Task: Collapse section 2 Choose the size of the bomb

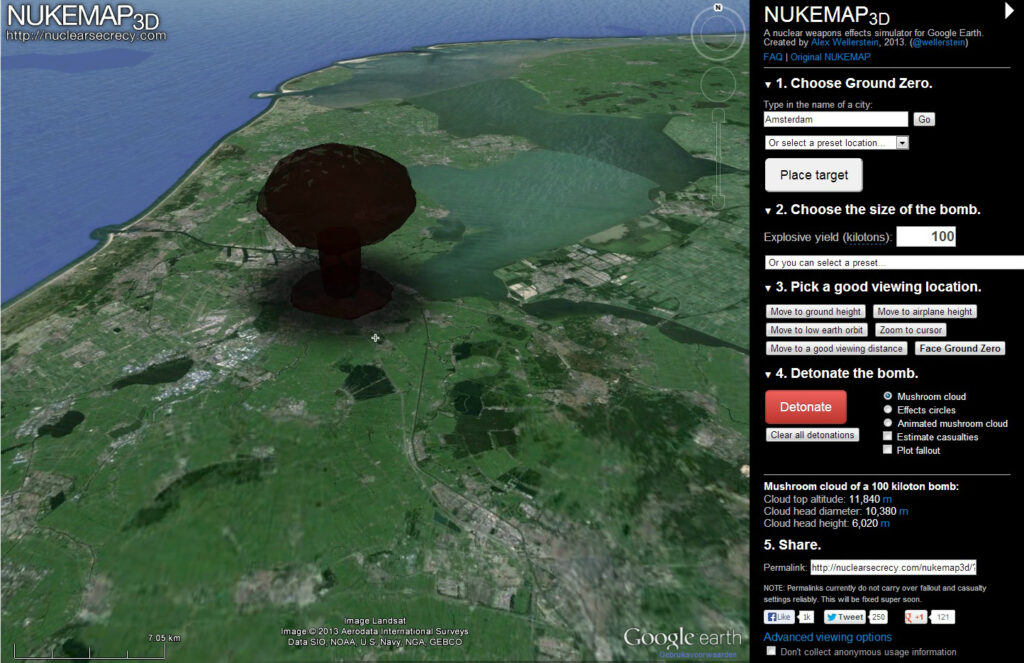Action: tap(768, 211)
